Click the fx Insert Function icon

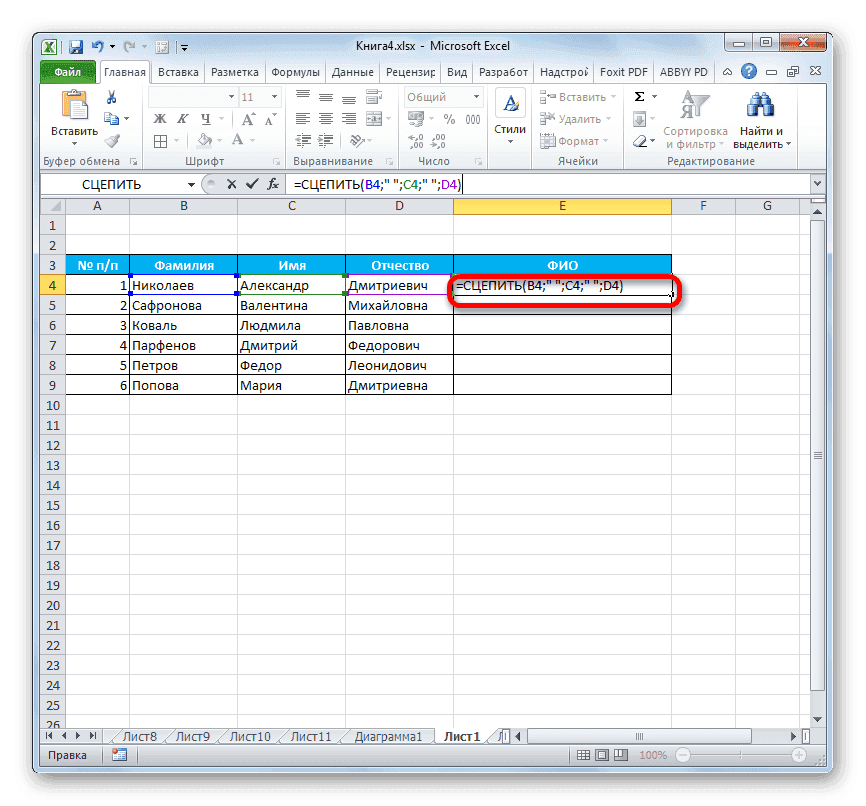tap(272, 184)
